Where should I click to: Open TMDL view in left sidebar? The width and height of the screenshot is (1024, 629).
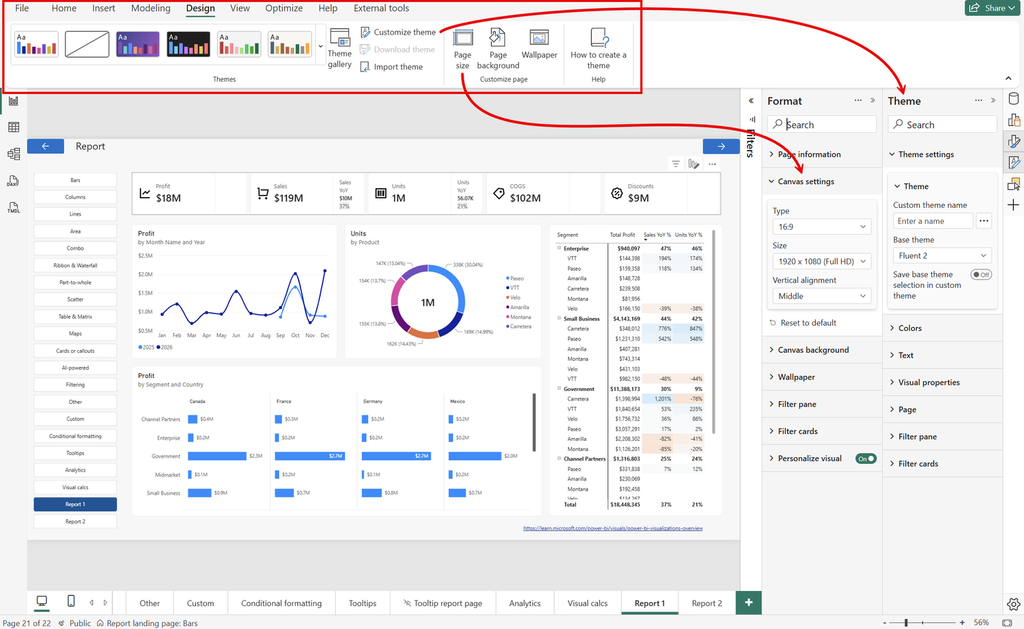13,208
